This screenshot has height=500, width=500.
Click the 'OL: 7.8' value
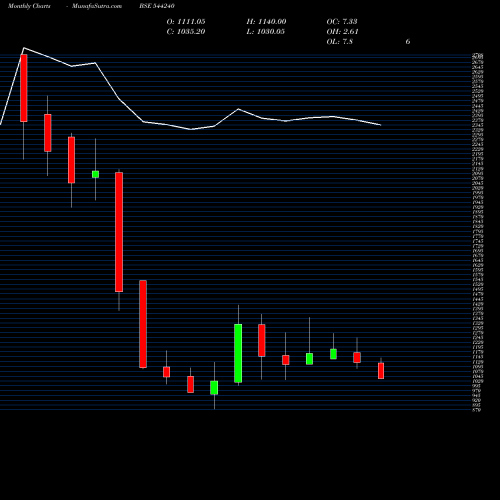click(x=340, y=42)
